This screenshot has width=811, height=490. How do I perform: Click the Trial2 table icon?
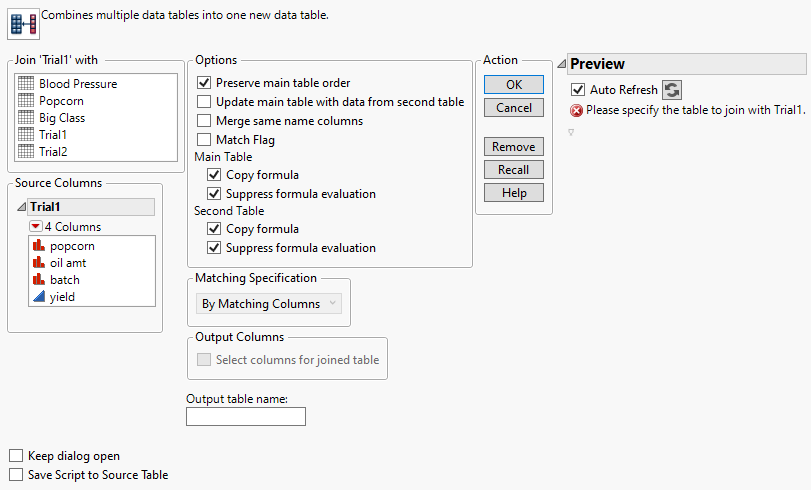(x=26, y=152)
